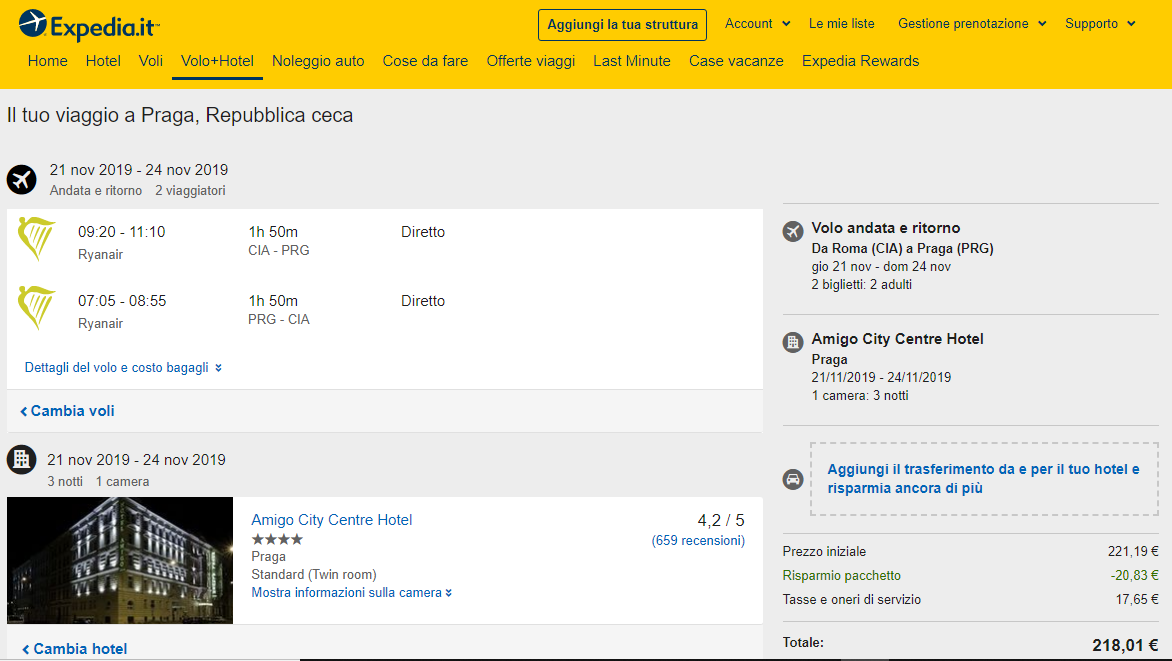This screenshot has width=1172, height=661.
Task: Click the 4,2 / 5 rating score
Action: pos(721,520)
